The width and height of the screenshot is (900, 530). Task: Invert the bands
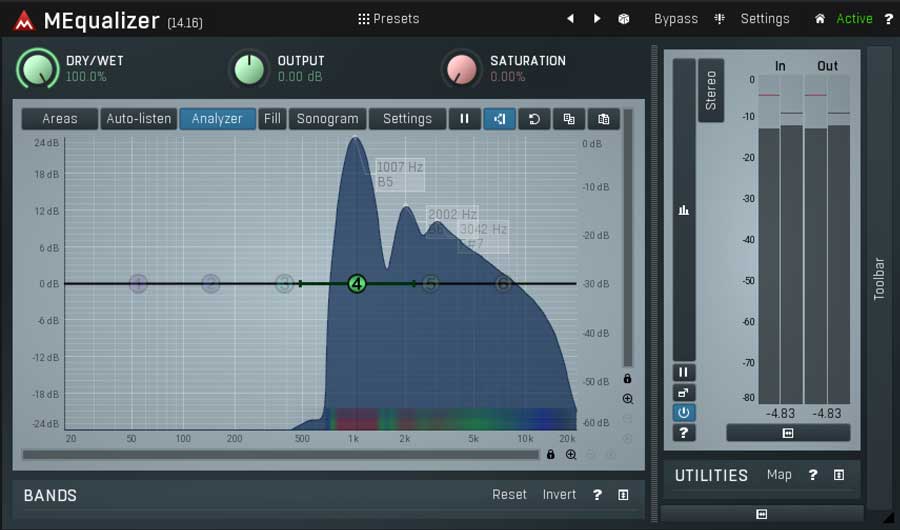559,494
